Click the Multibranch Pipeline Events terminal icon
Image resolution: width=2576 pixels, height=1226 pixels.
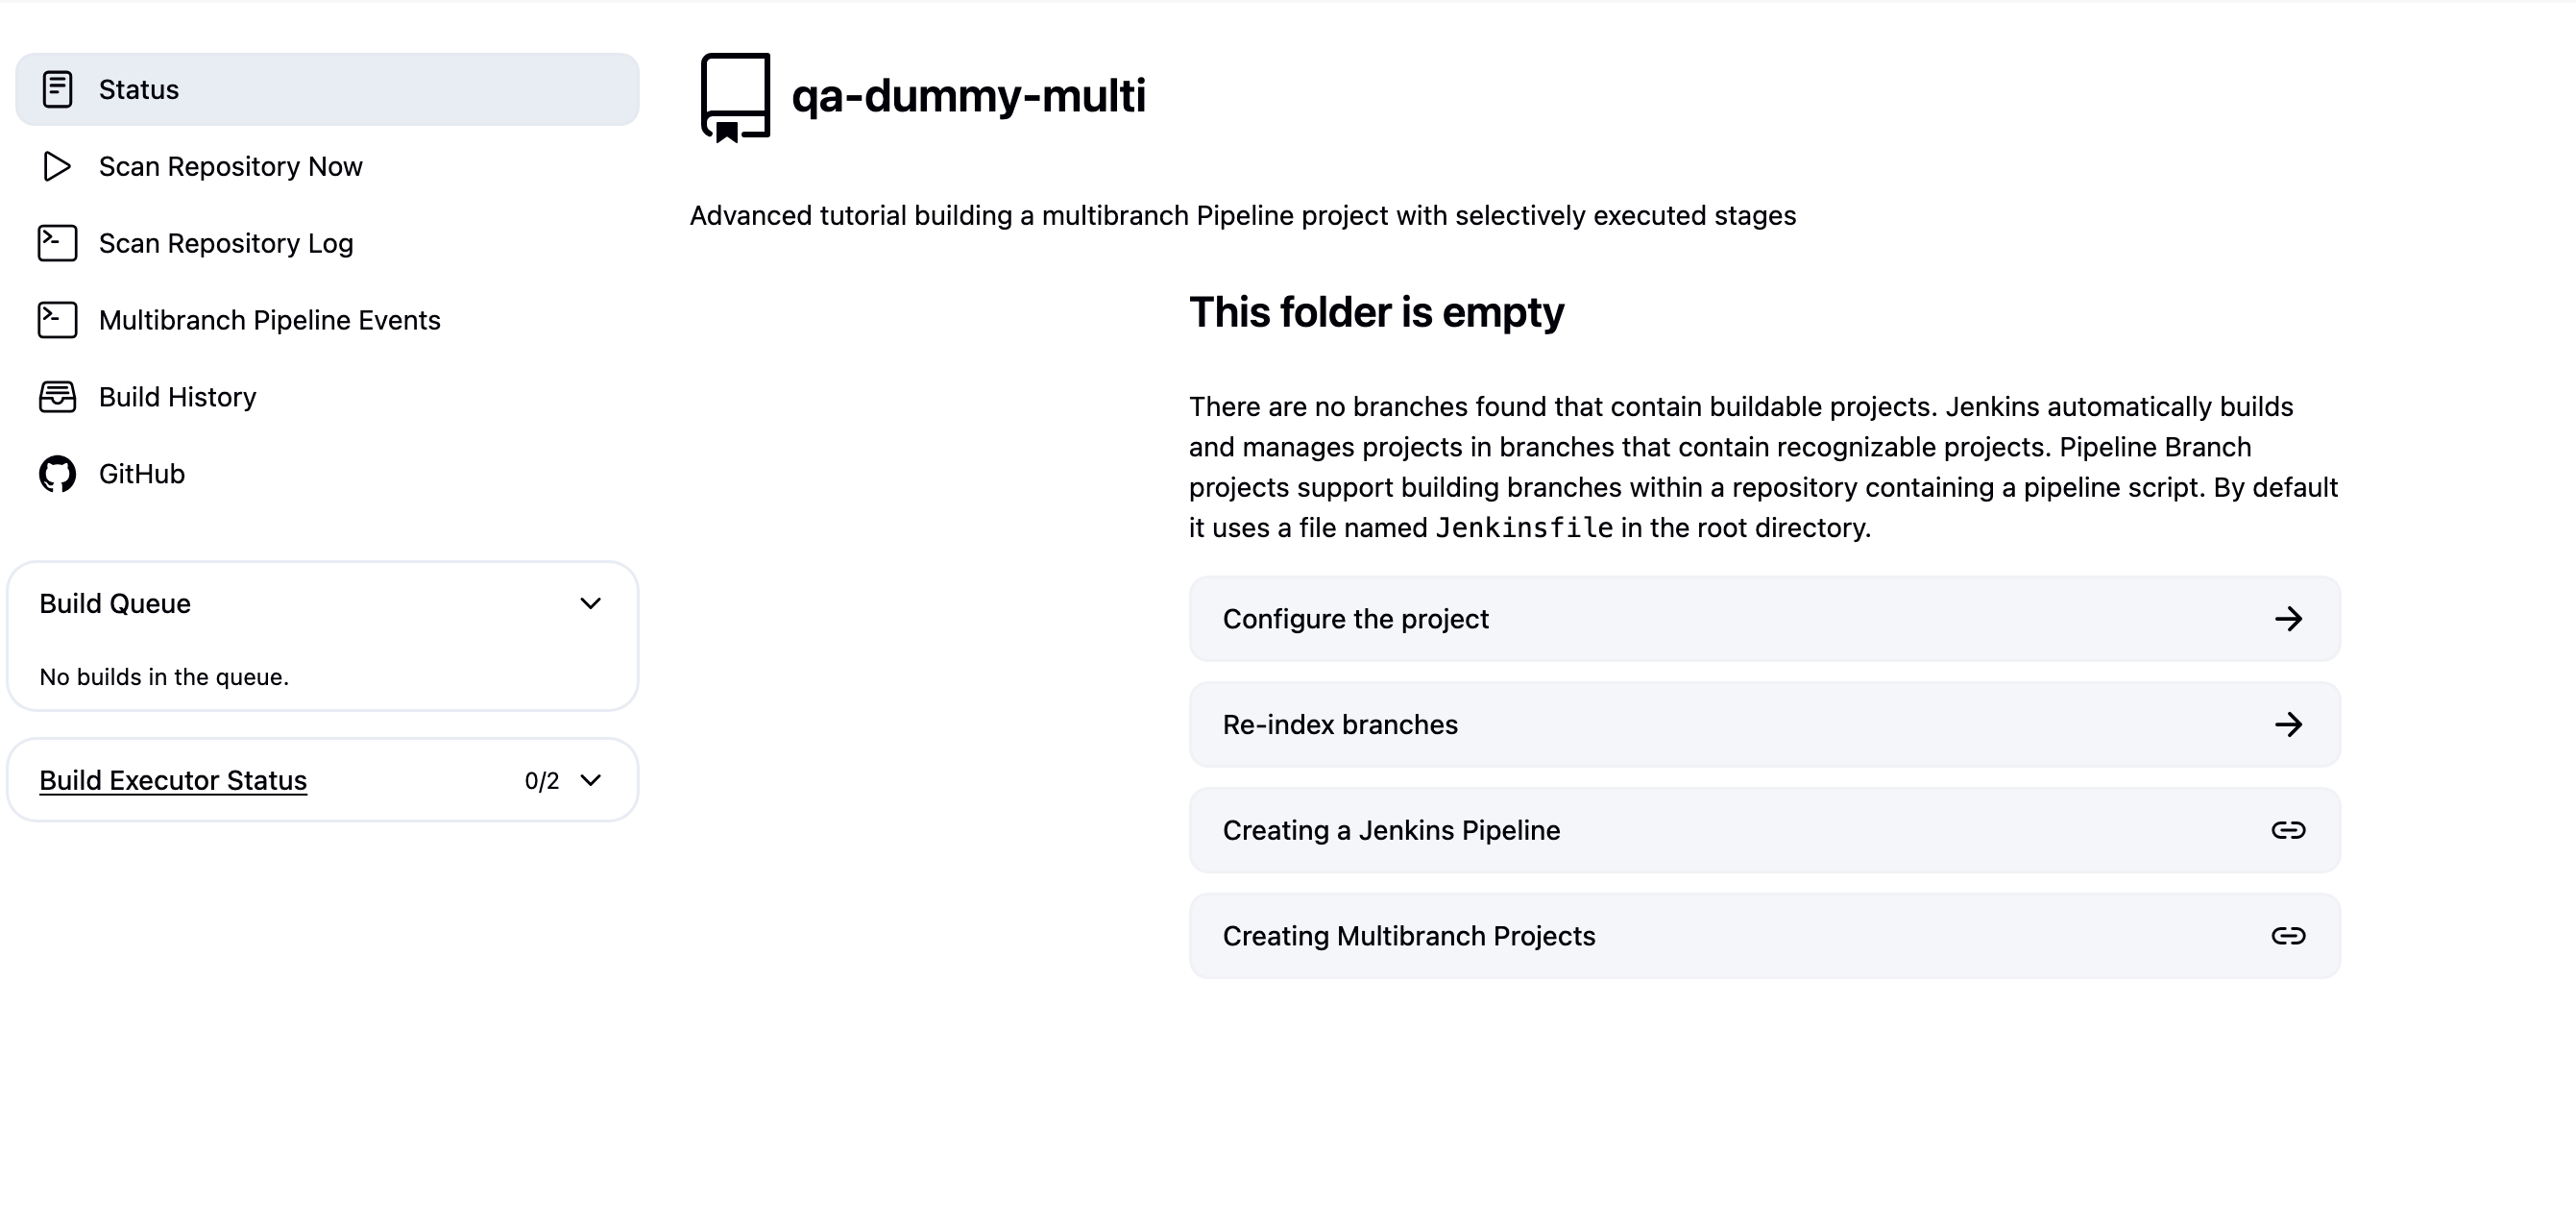[57, 320]
